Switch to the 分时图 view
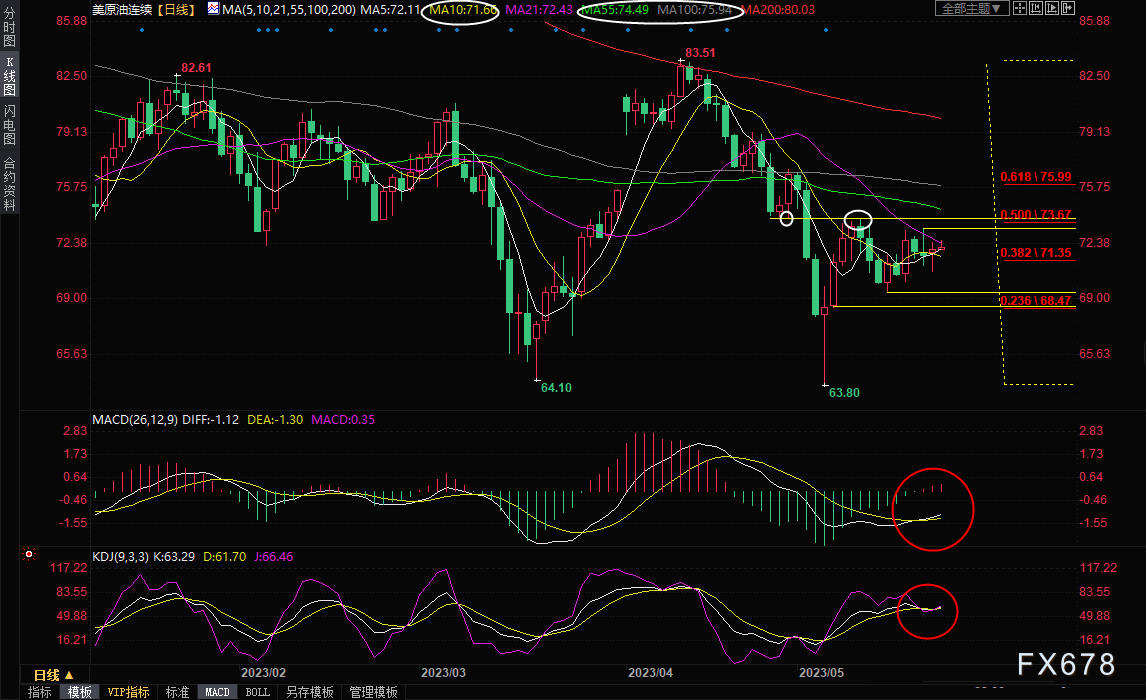The image size is (1146, 700). [10, 27]
